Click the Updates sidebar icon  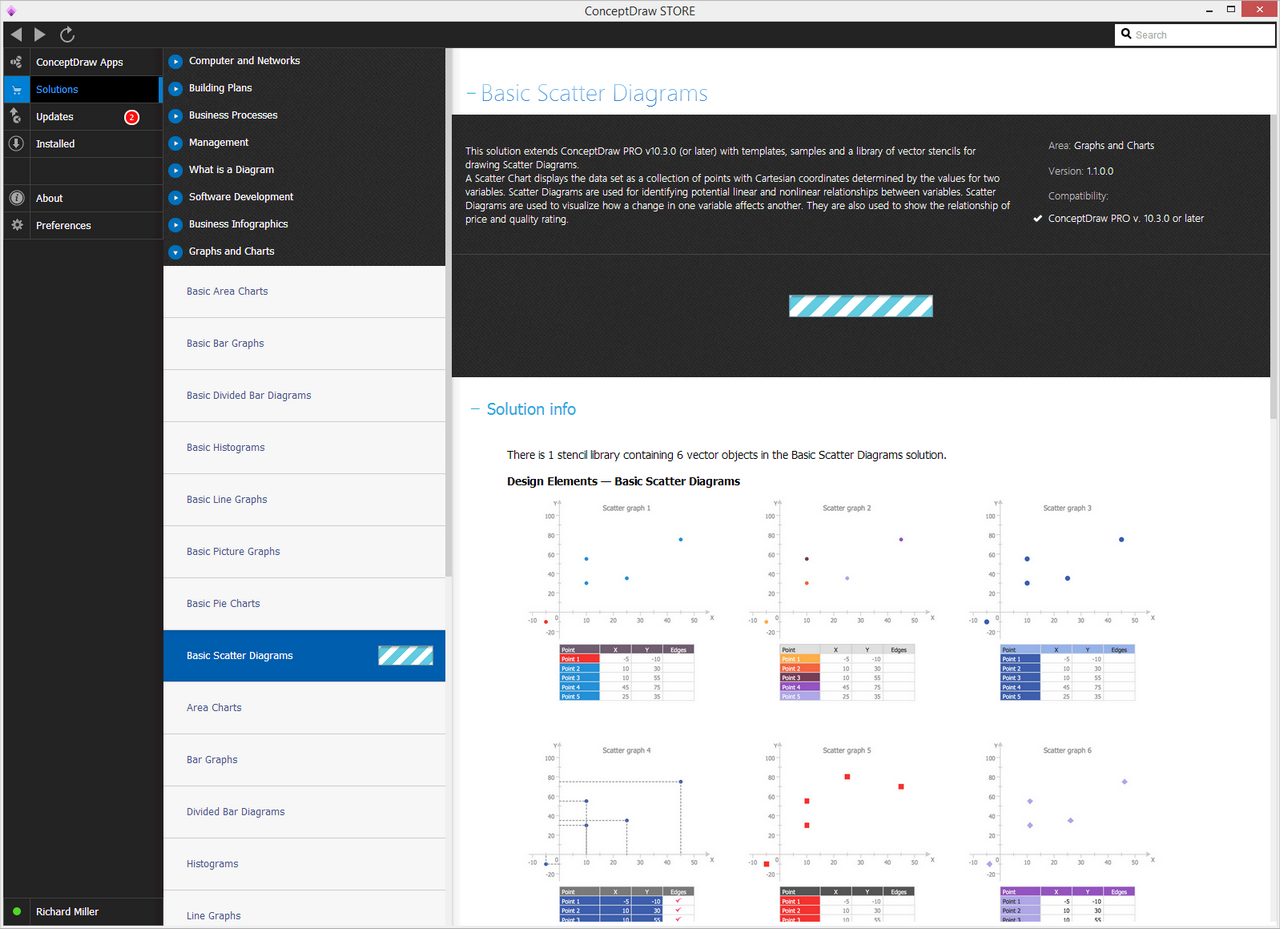point(16,117)
